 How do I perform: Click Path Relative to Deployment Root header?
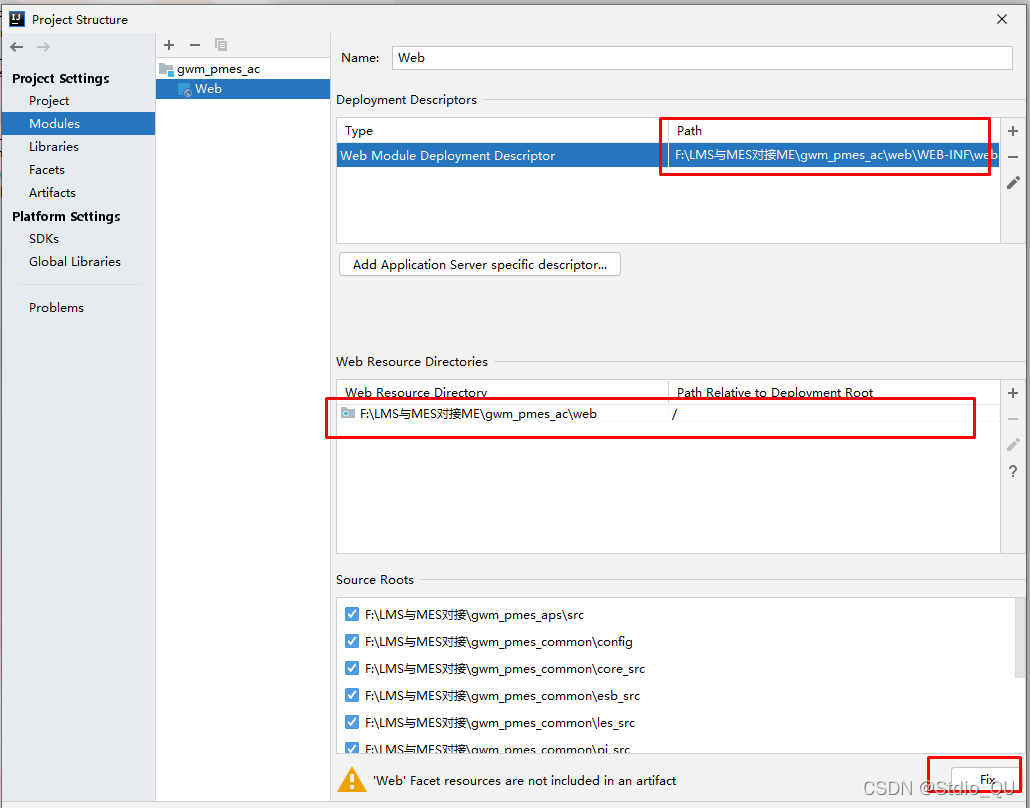834,392
